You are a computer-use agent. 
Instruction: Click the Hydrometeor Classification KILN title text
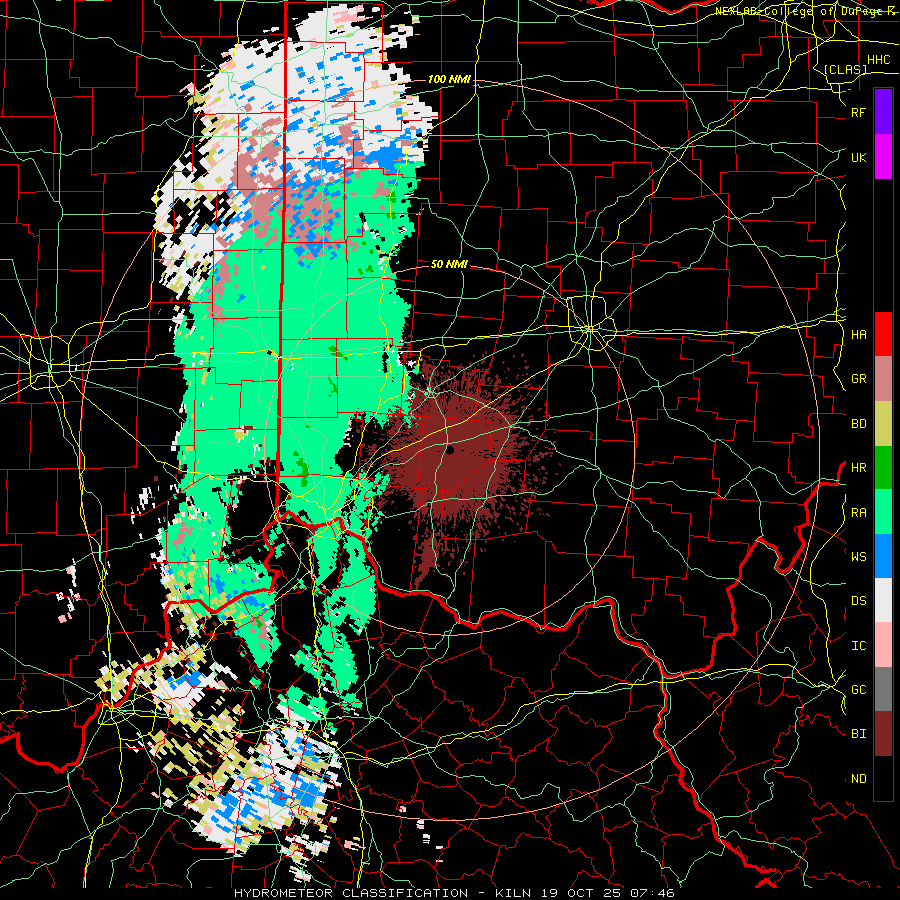point(454,893)
